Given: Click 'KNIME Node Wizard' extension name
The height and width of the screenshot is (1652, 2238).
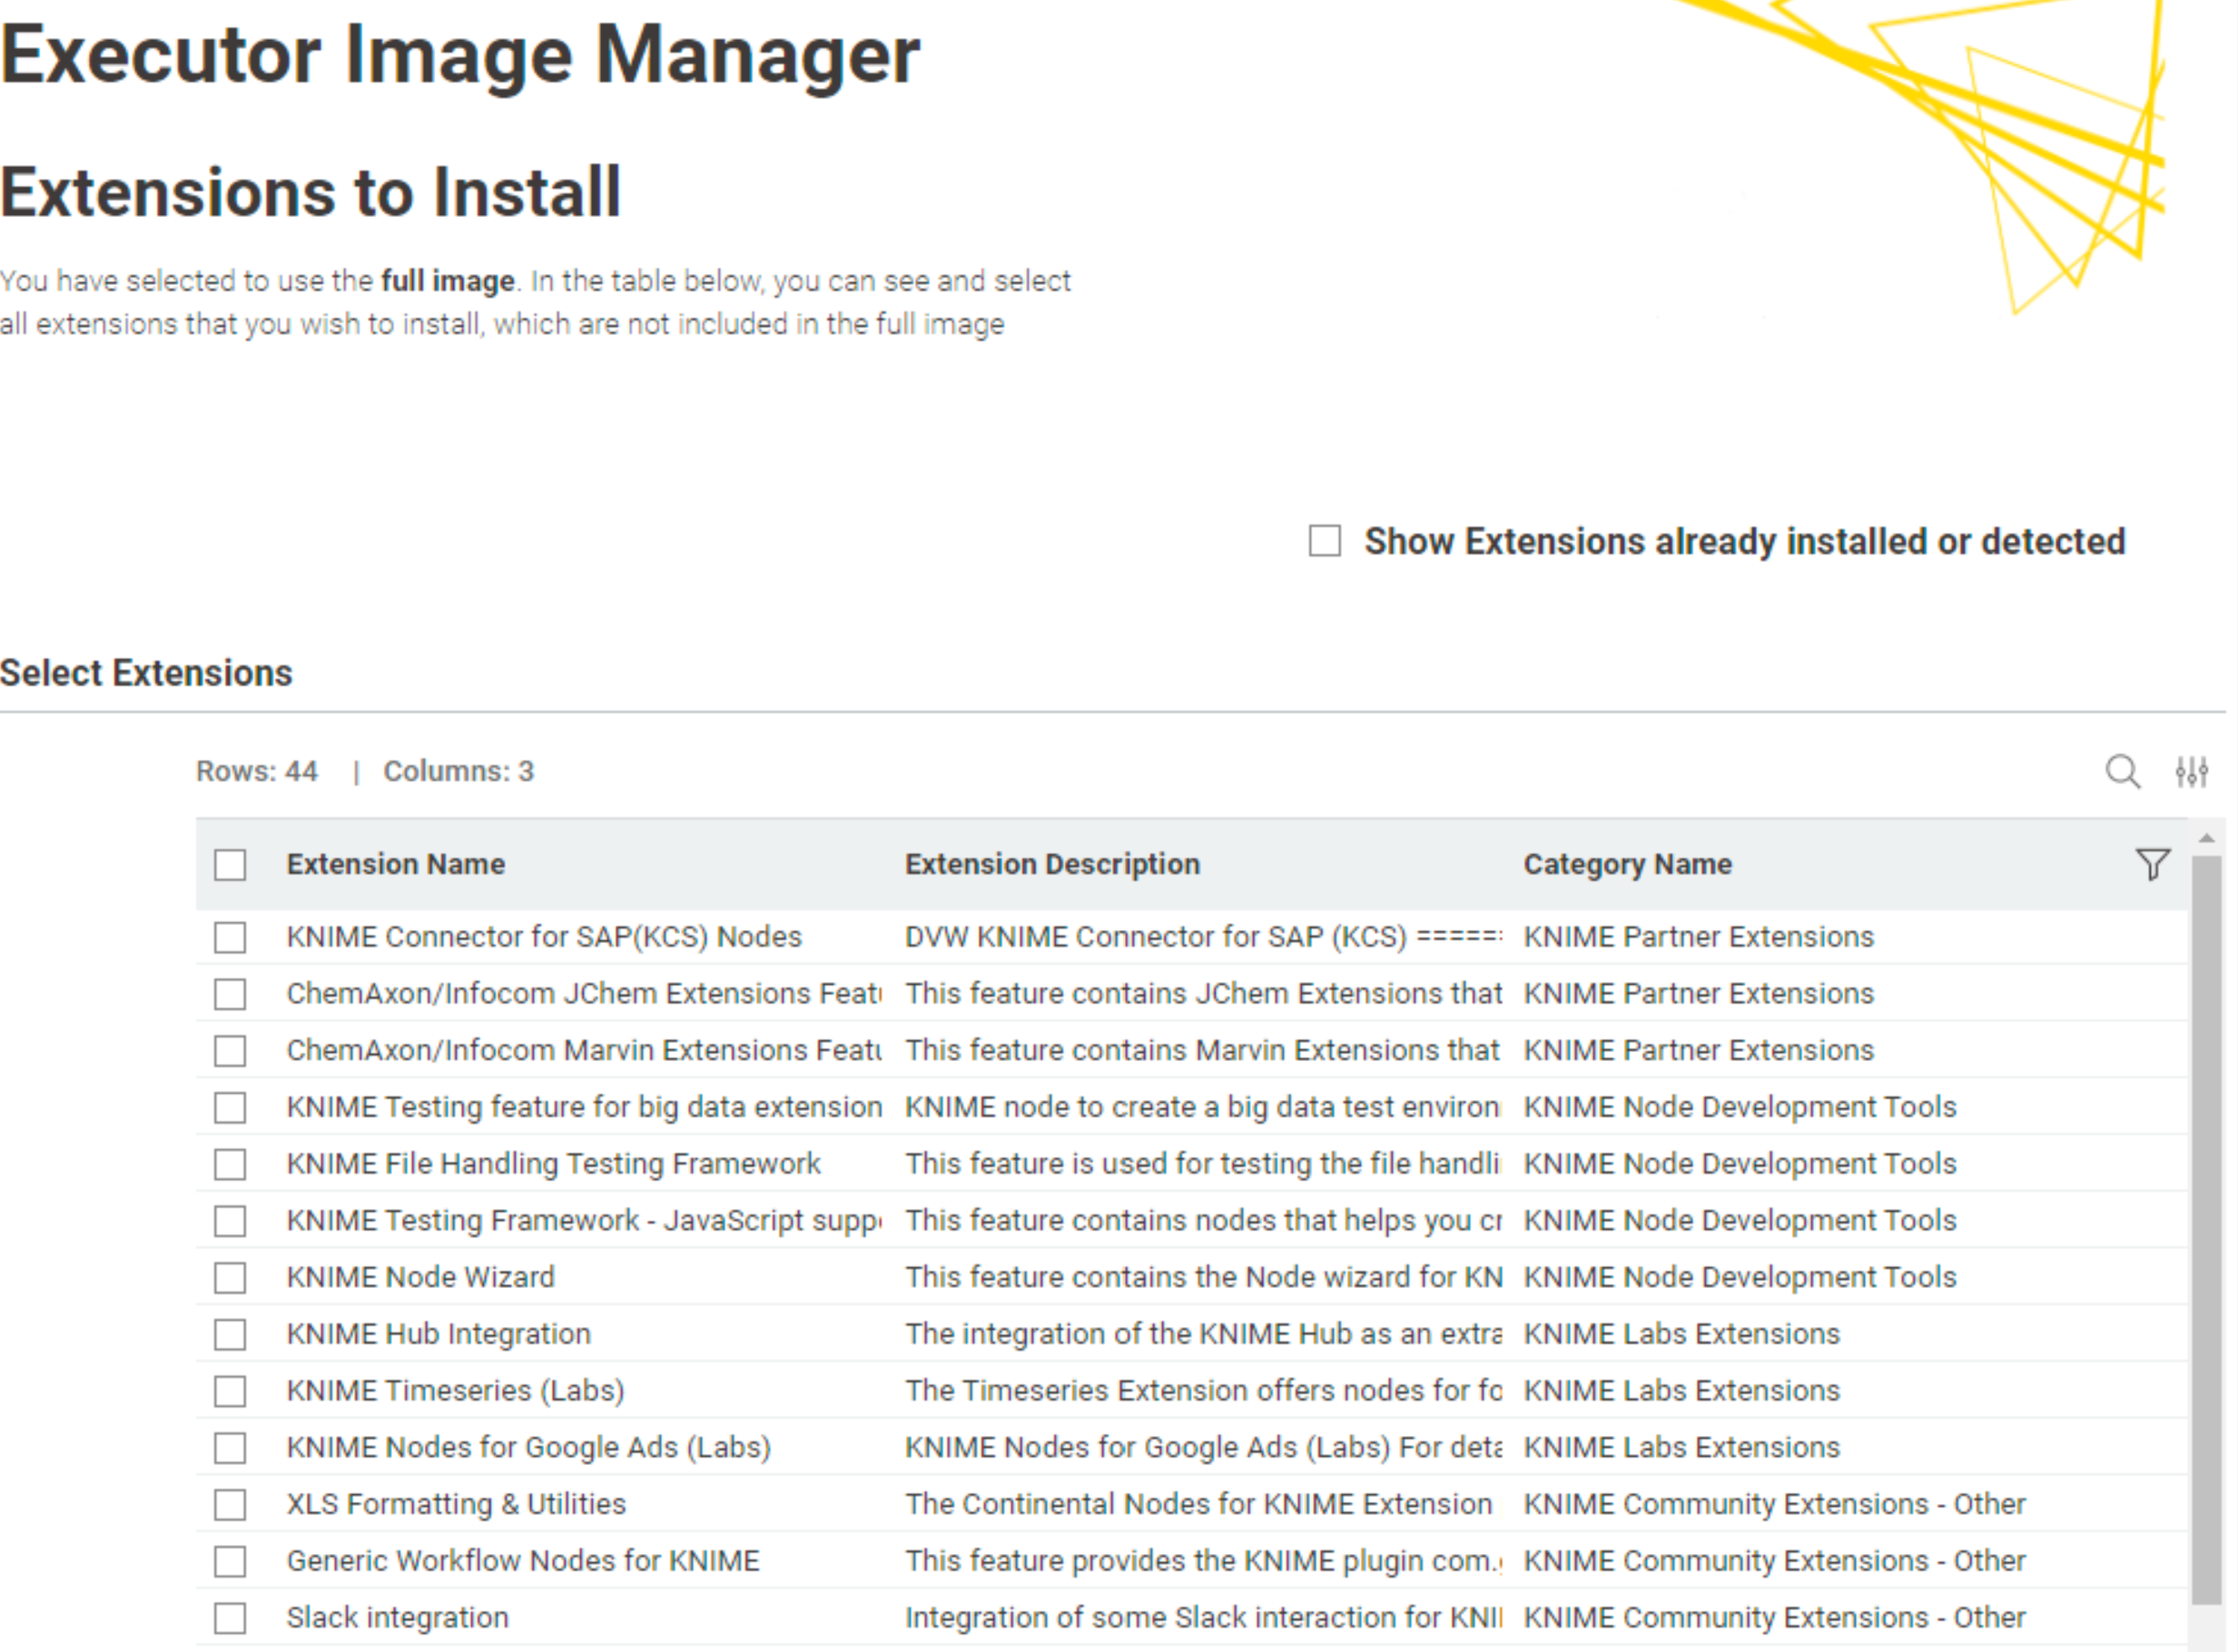Looking at the screenshot, I should tap(420, 1277).
